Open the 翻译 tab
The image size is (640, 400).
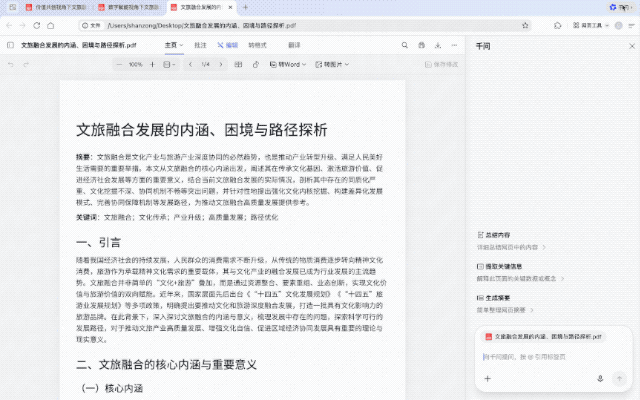(x=293, y=45)
